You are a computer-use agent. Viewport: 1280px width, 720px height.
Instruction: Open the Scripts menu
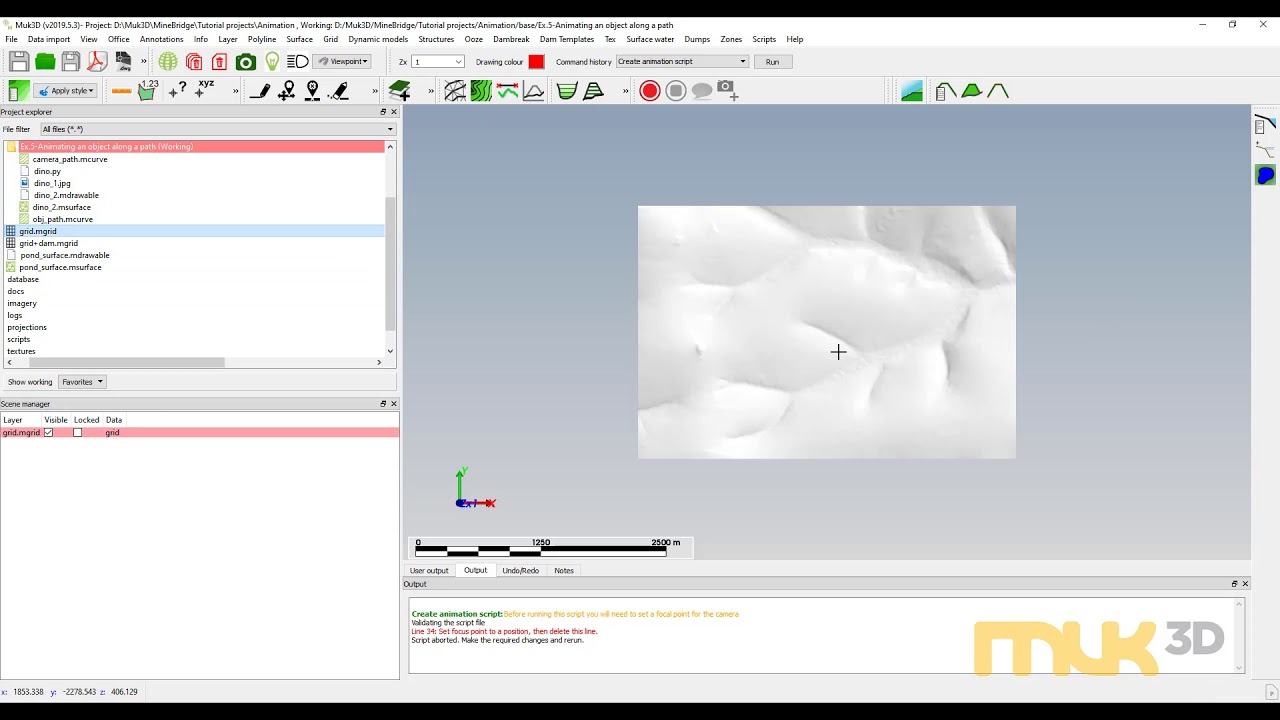pyautogui.click(x=764, y=39)
